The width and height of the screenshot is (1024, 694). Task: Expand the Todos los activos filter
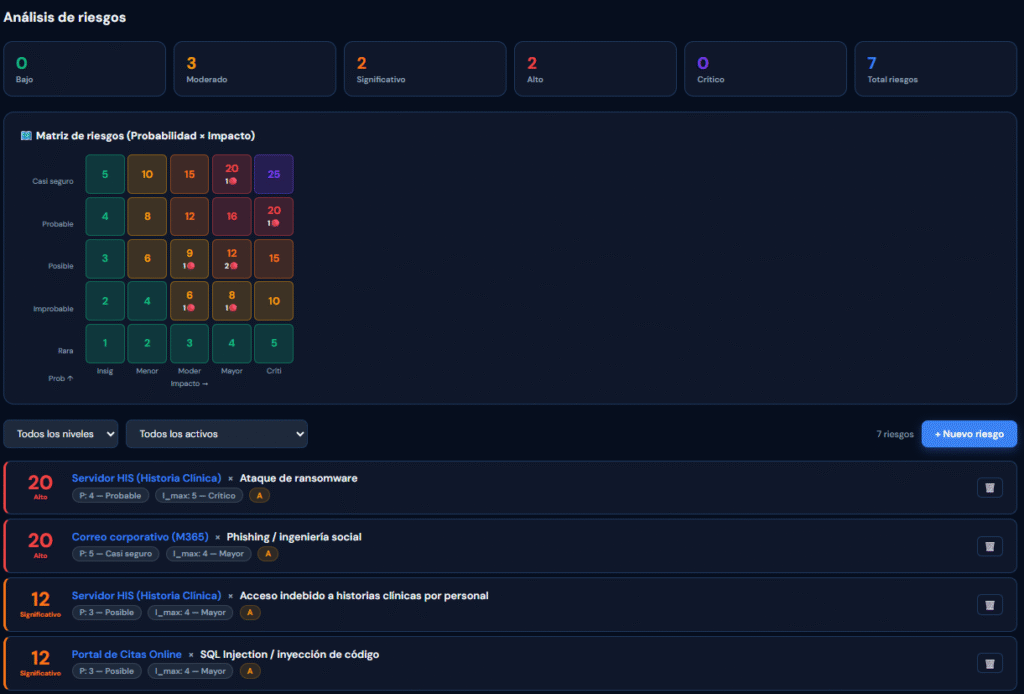click(x=217, y=434)
